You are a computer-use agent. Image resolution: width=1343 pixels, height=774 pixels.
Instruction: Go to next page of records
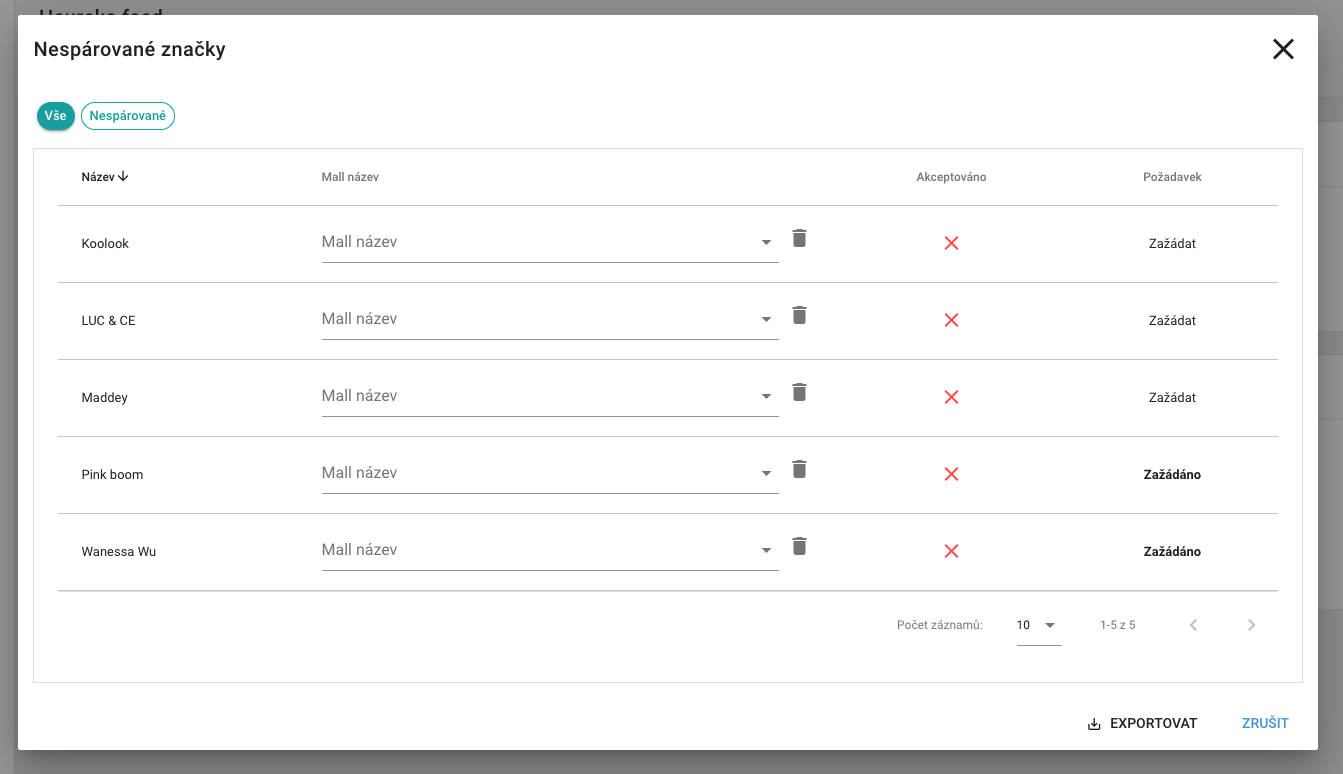click(1251, 625)
